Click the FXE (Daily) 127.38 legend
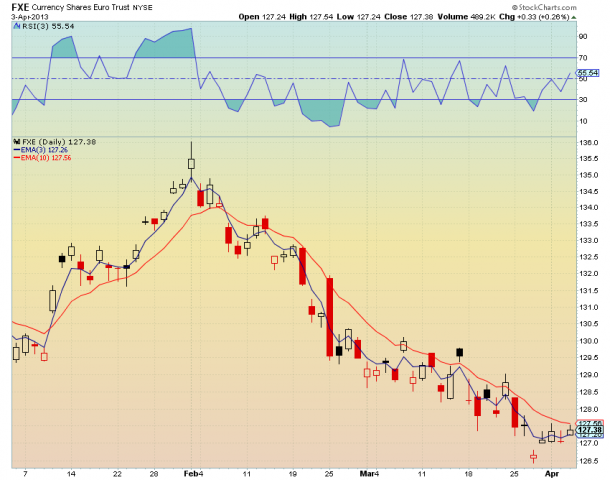Screen dimensions: 610x480 click(x=59, y=142)
